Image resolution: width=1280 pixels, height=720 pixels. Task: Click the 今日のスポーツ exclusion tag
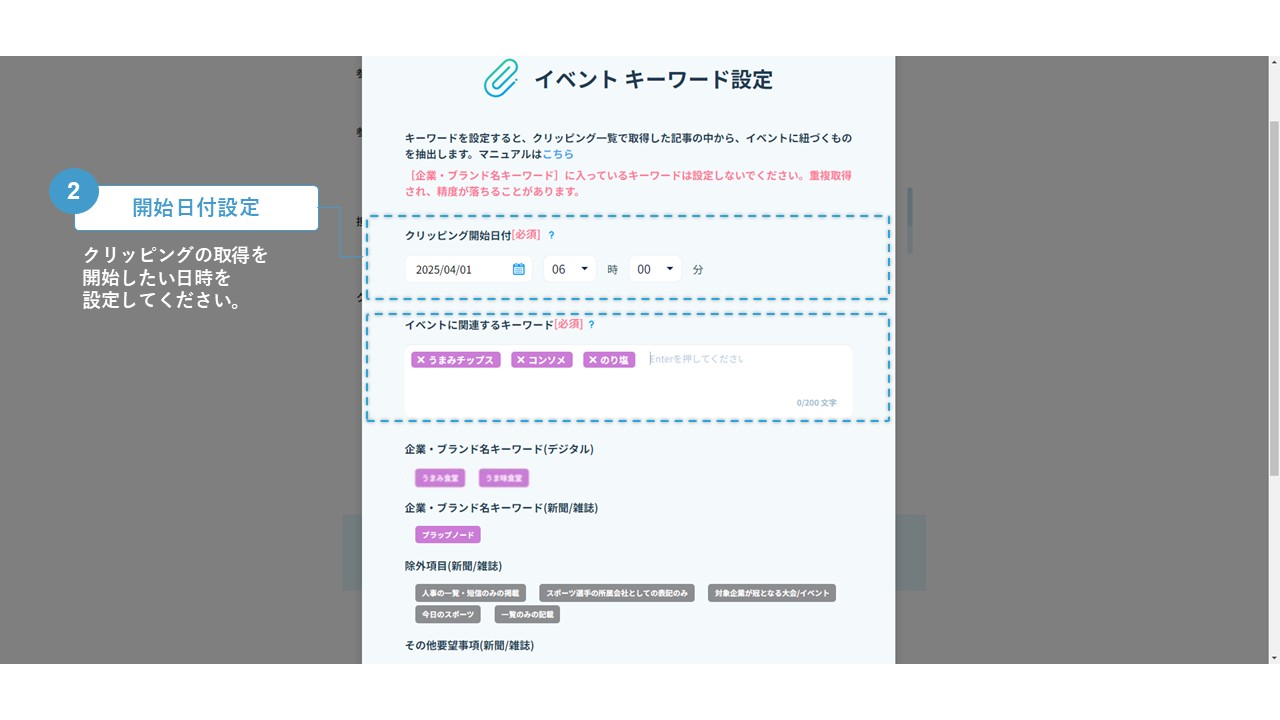point(447,614)
